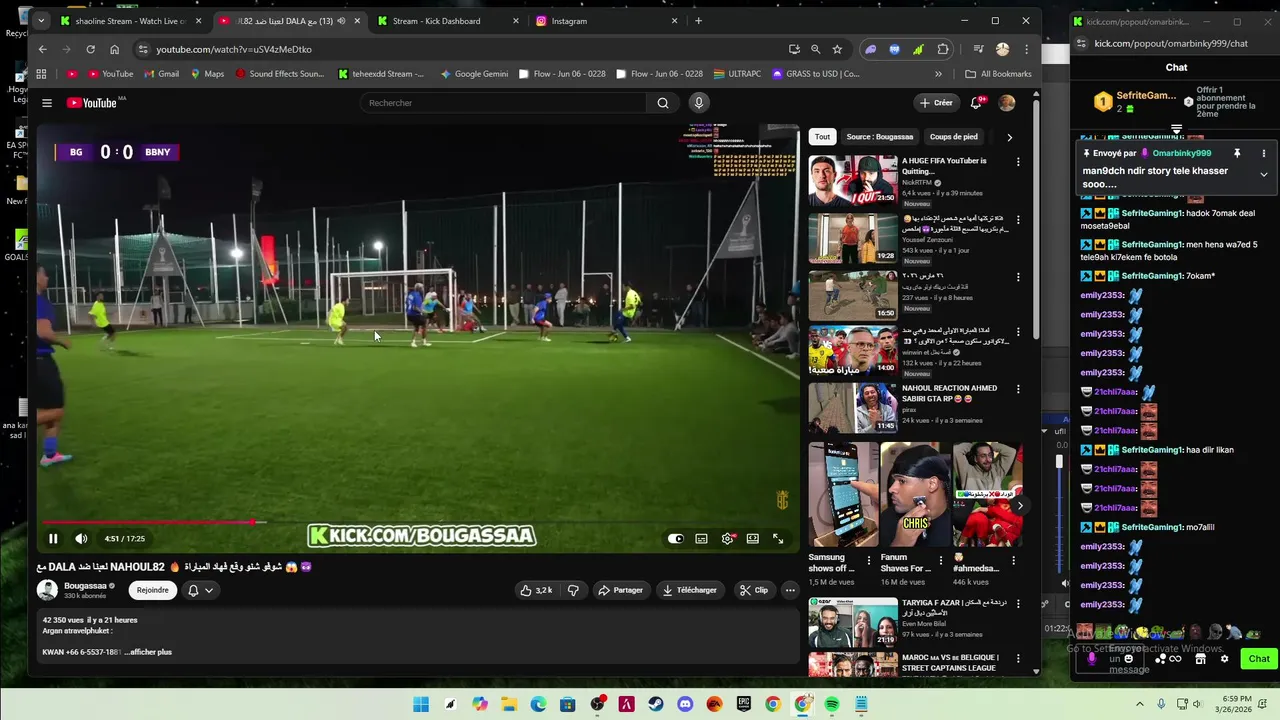Select the Coups de pied chip

(954, 137)
